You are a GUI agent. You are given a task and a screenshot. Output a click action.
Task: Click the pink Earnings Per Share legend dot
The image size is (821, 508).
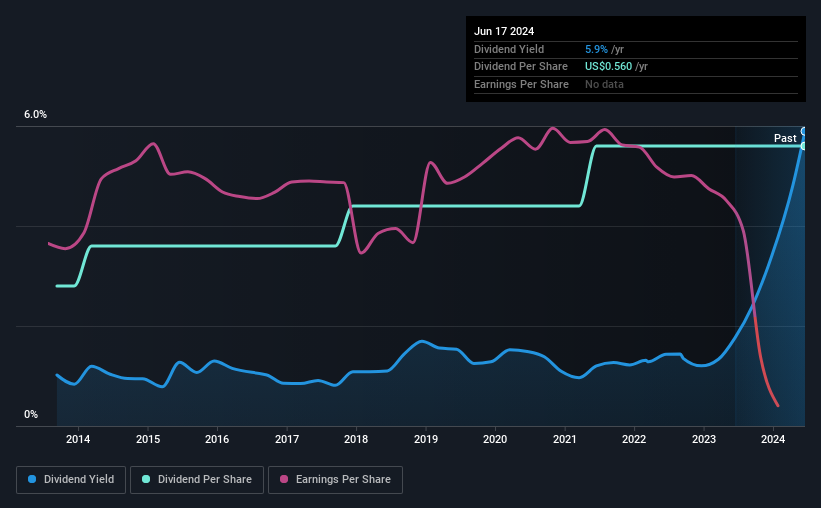point(284,479)
